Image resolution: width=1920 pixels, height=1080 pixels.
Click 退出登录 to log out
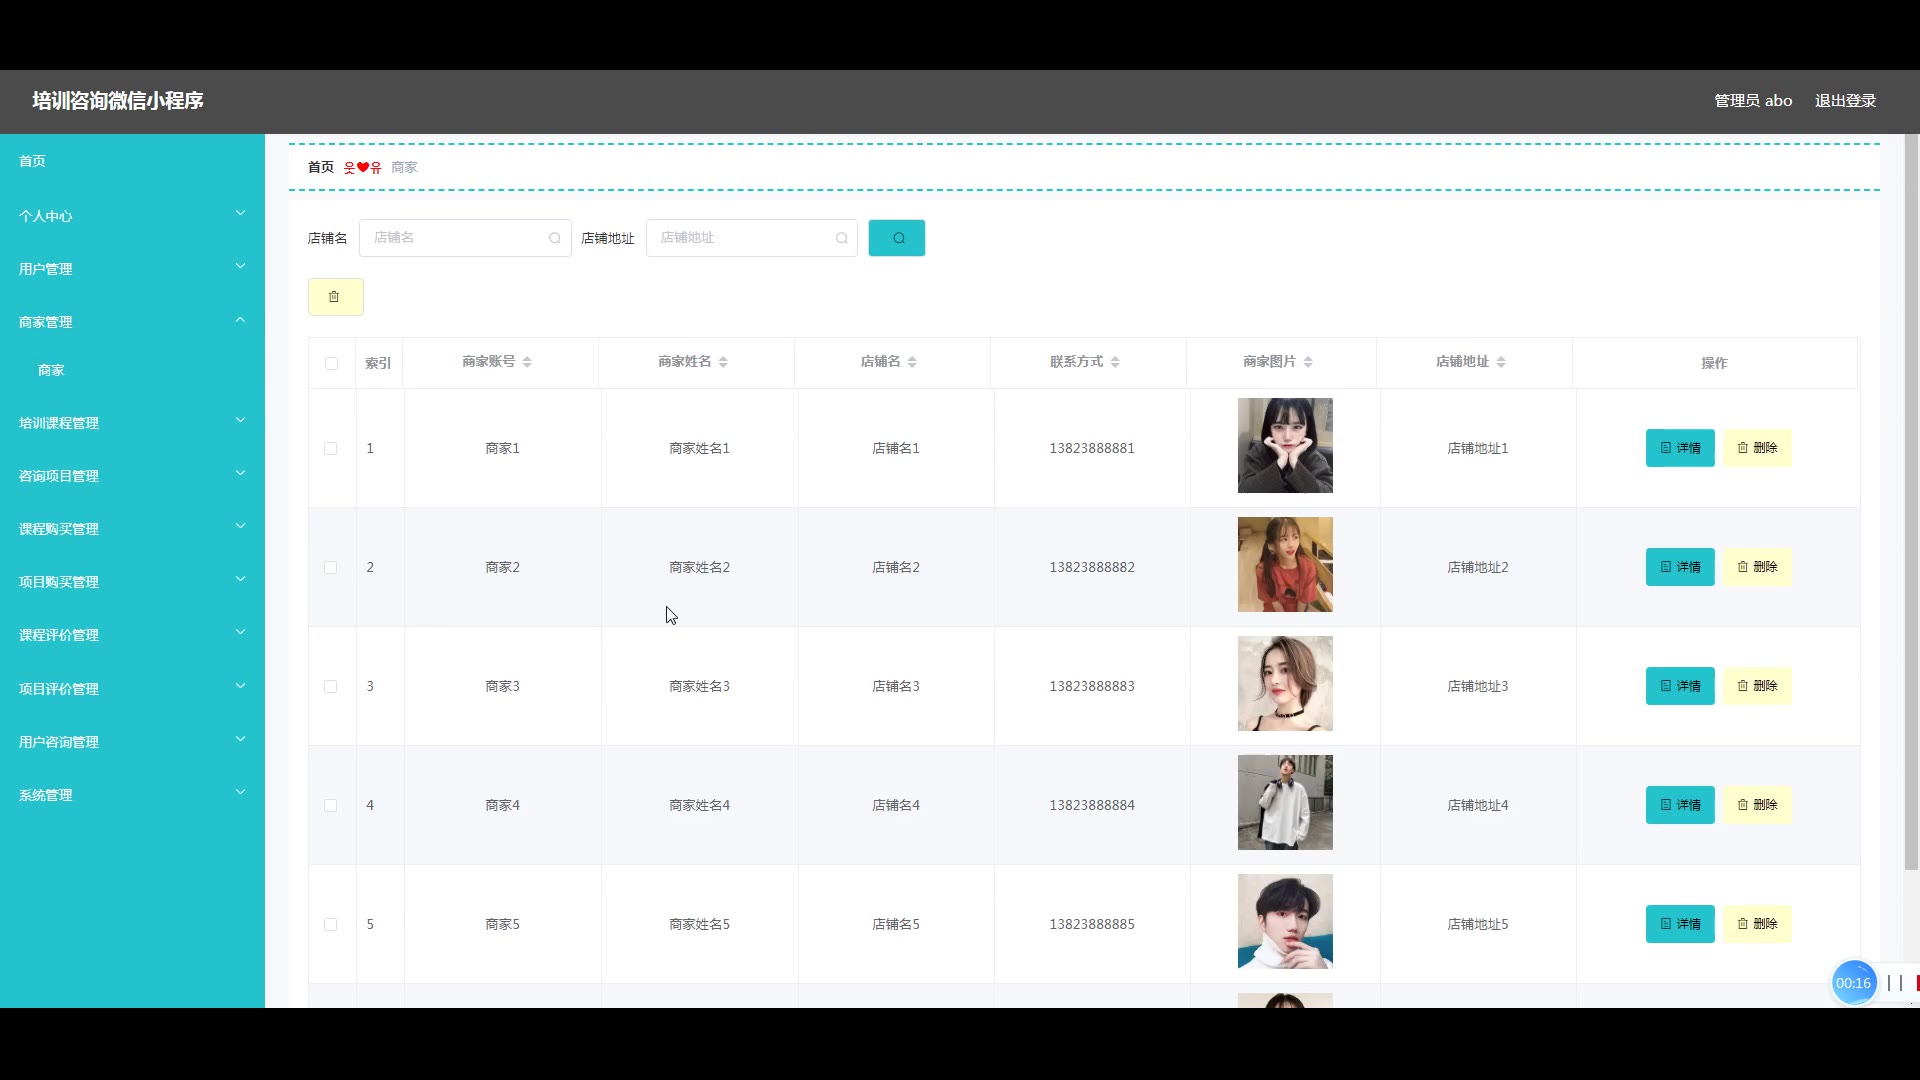click(1845, 101)
